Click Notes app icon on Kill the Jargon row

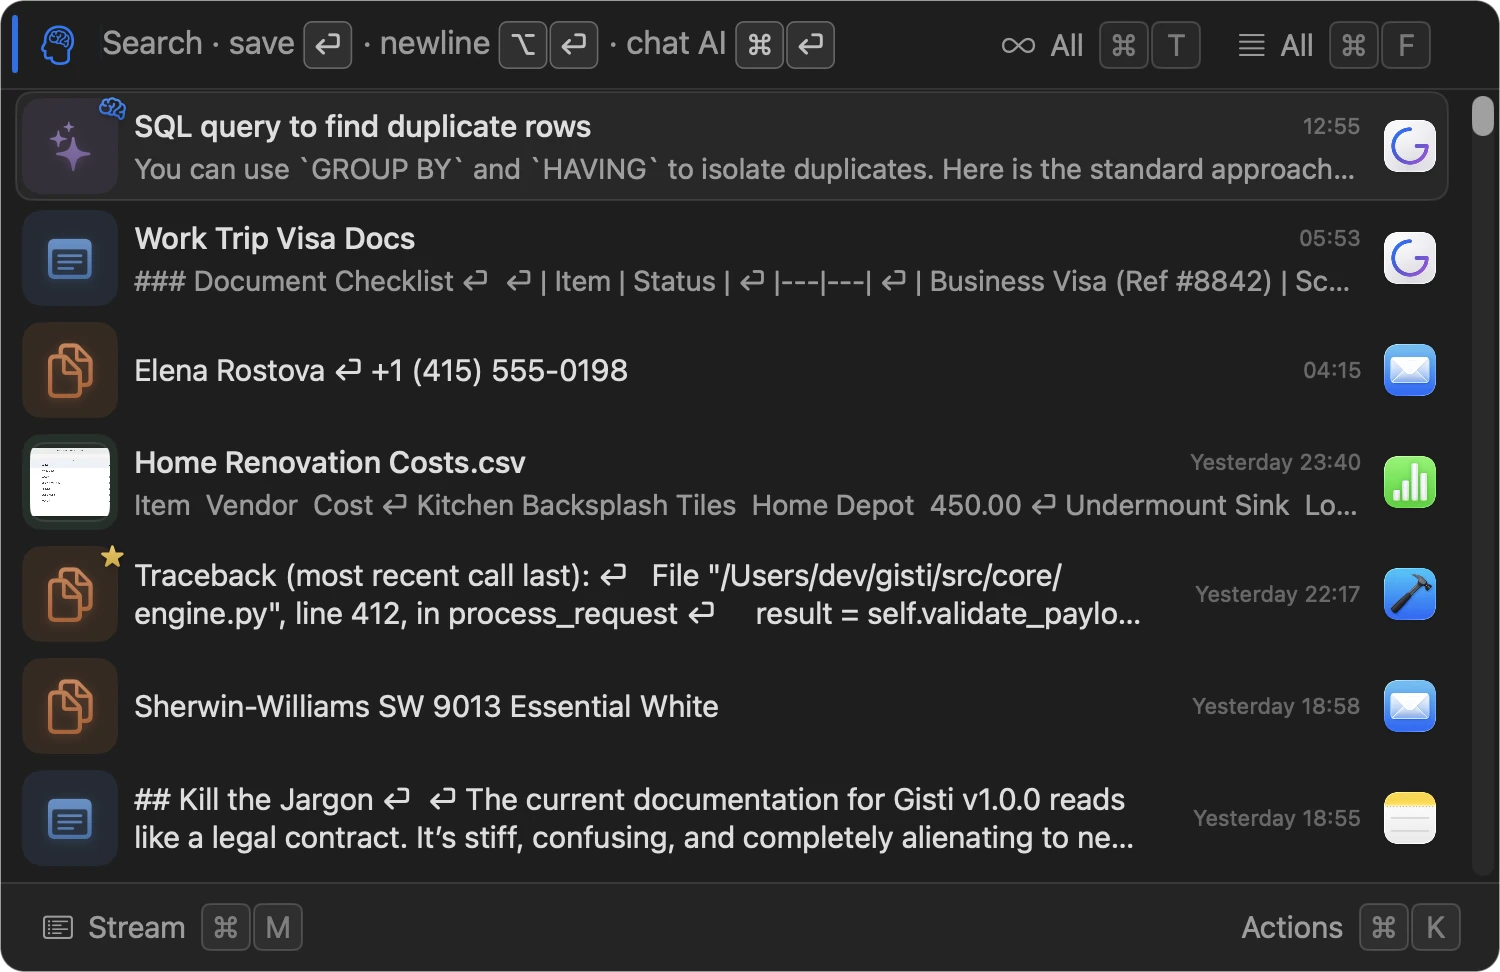point(1410,818)
